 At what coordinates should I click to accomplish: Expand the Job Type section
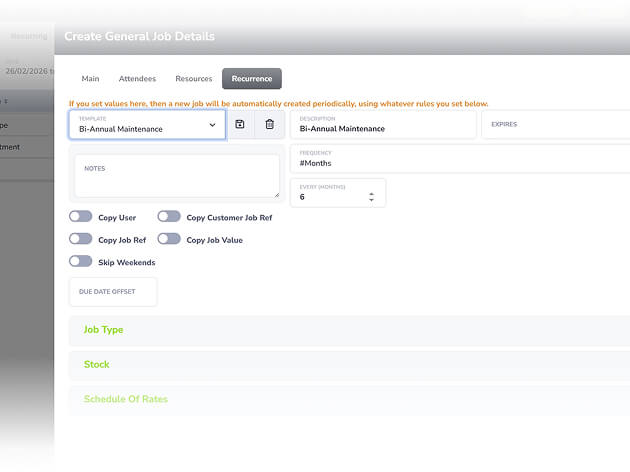pyautogui.click(x=349, y=330)
